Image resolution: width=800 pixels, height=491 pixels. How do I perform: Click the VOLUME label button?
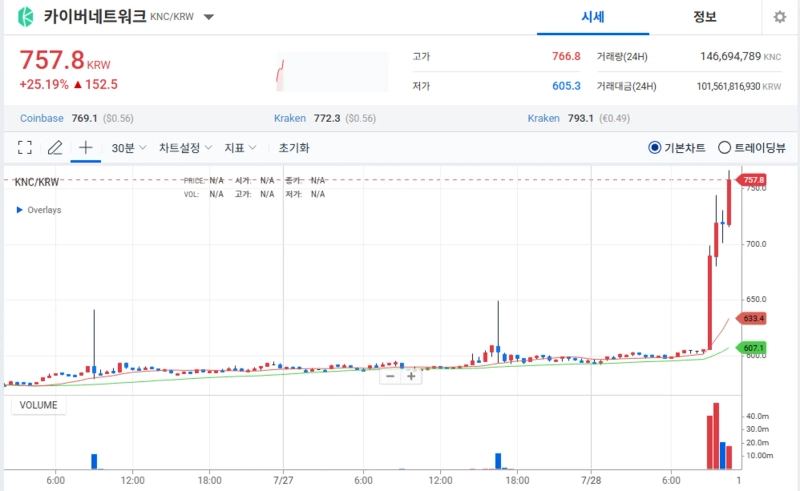coord(38,406)
